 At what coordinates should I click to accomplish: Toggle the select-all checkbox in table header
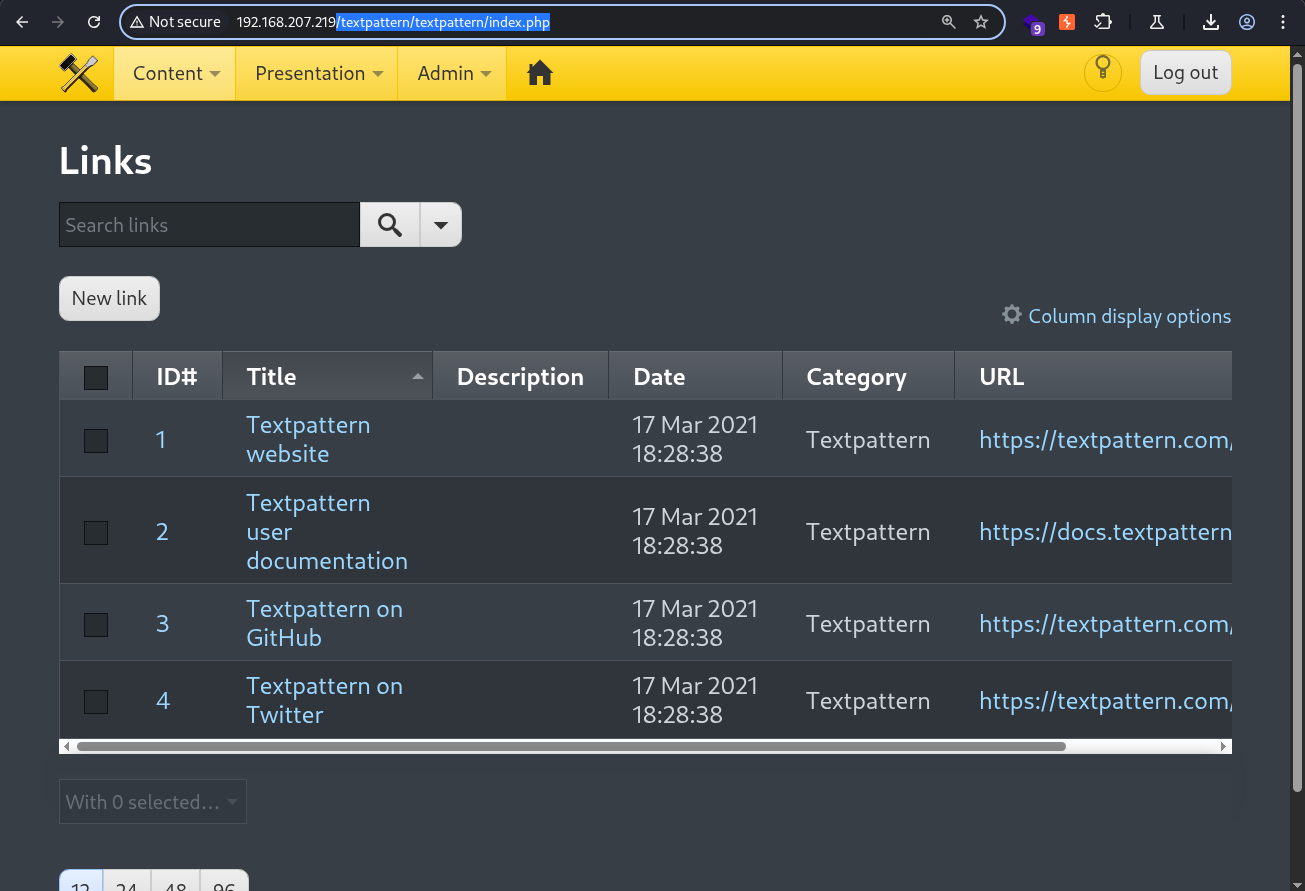click(x=96, y=377)
